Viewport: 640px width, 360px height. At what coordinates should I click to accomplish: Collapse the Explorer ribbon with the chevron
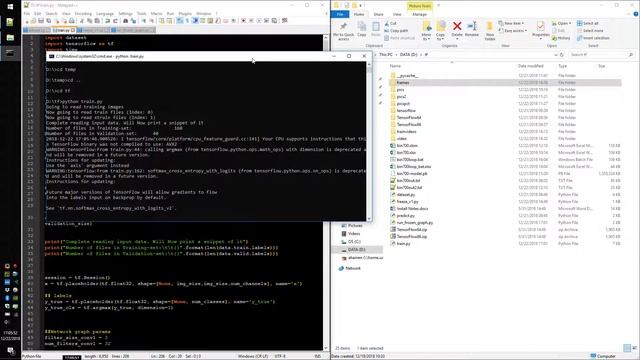coord(629,14)
